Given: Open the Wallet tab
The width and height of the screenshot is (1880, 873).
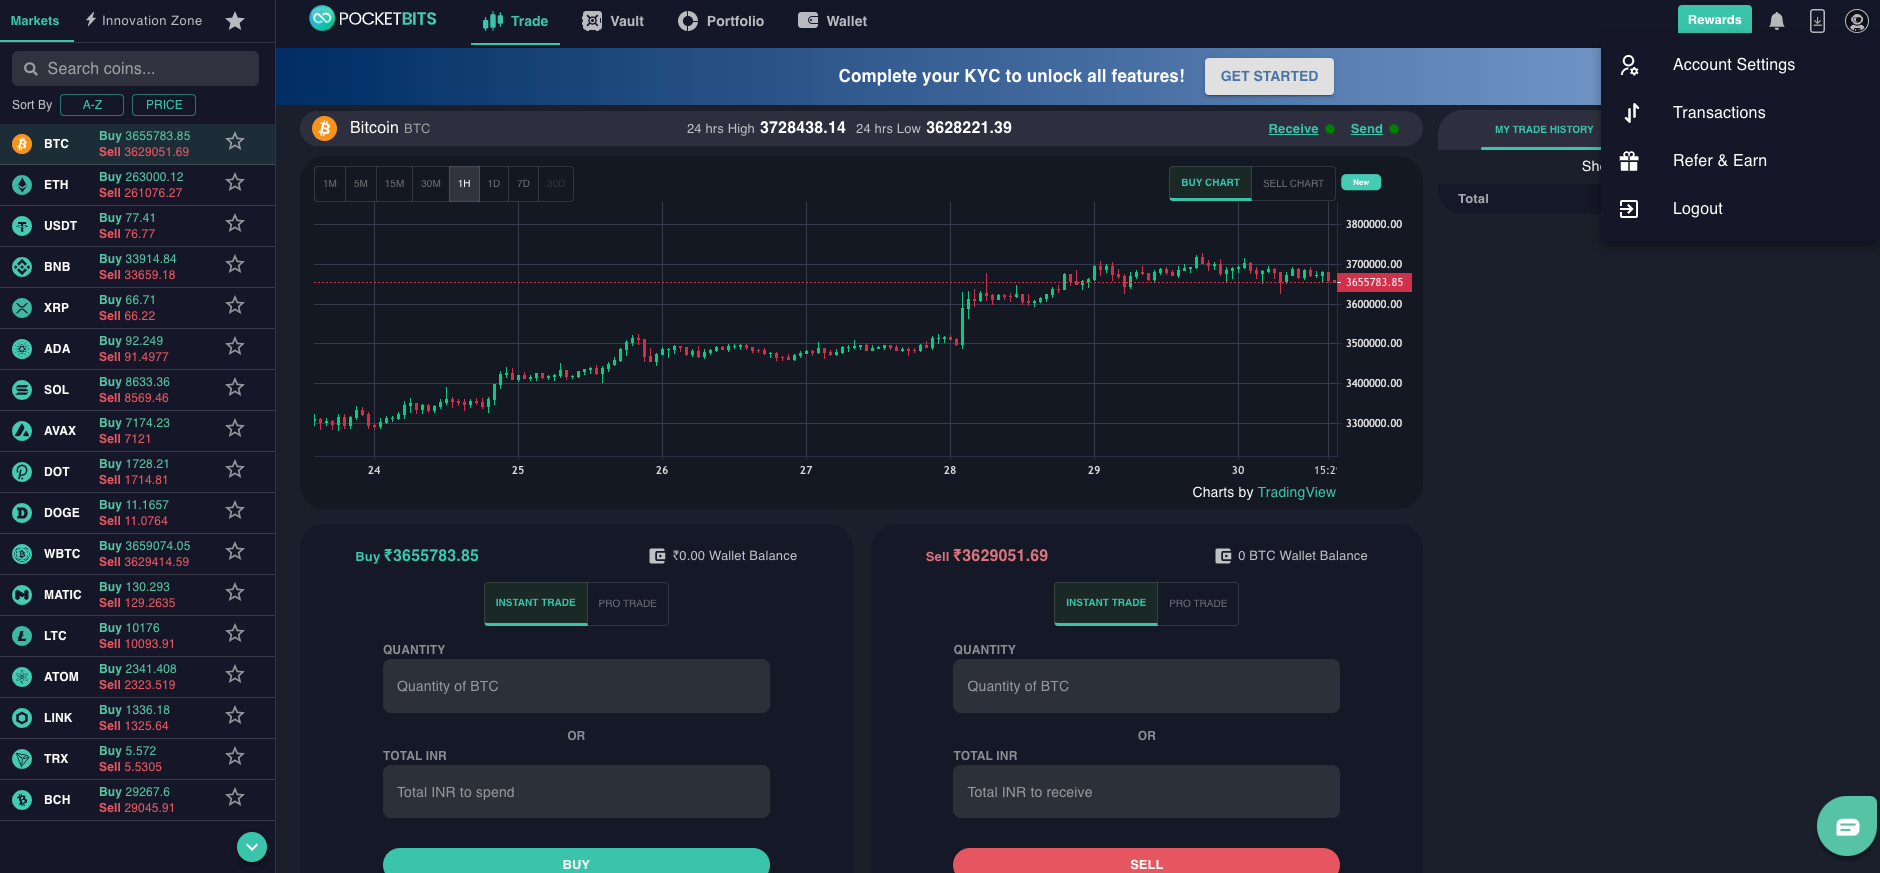Looking at the screenshot, I should click(x=833, y=21).
